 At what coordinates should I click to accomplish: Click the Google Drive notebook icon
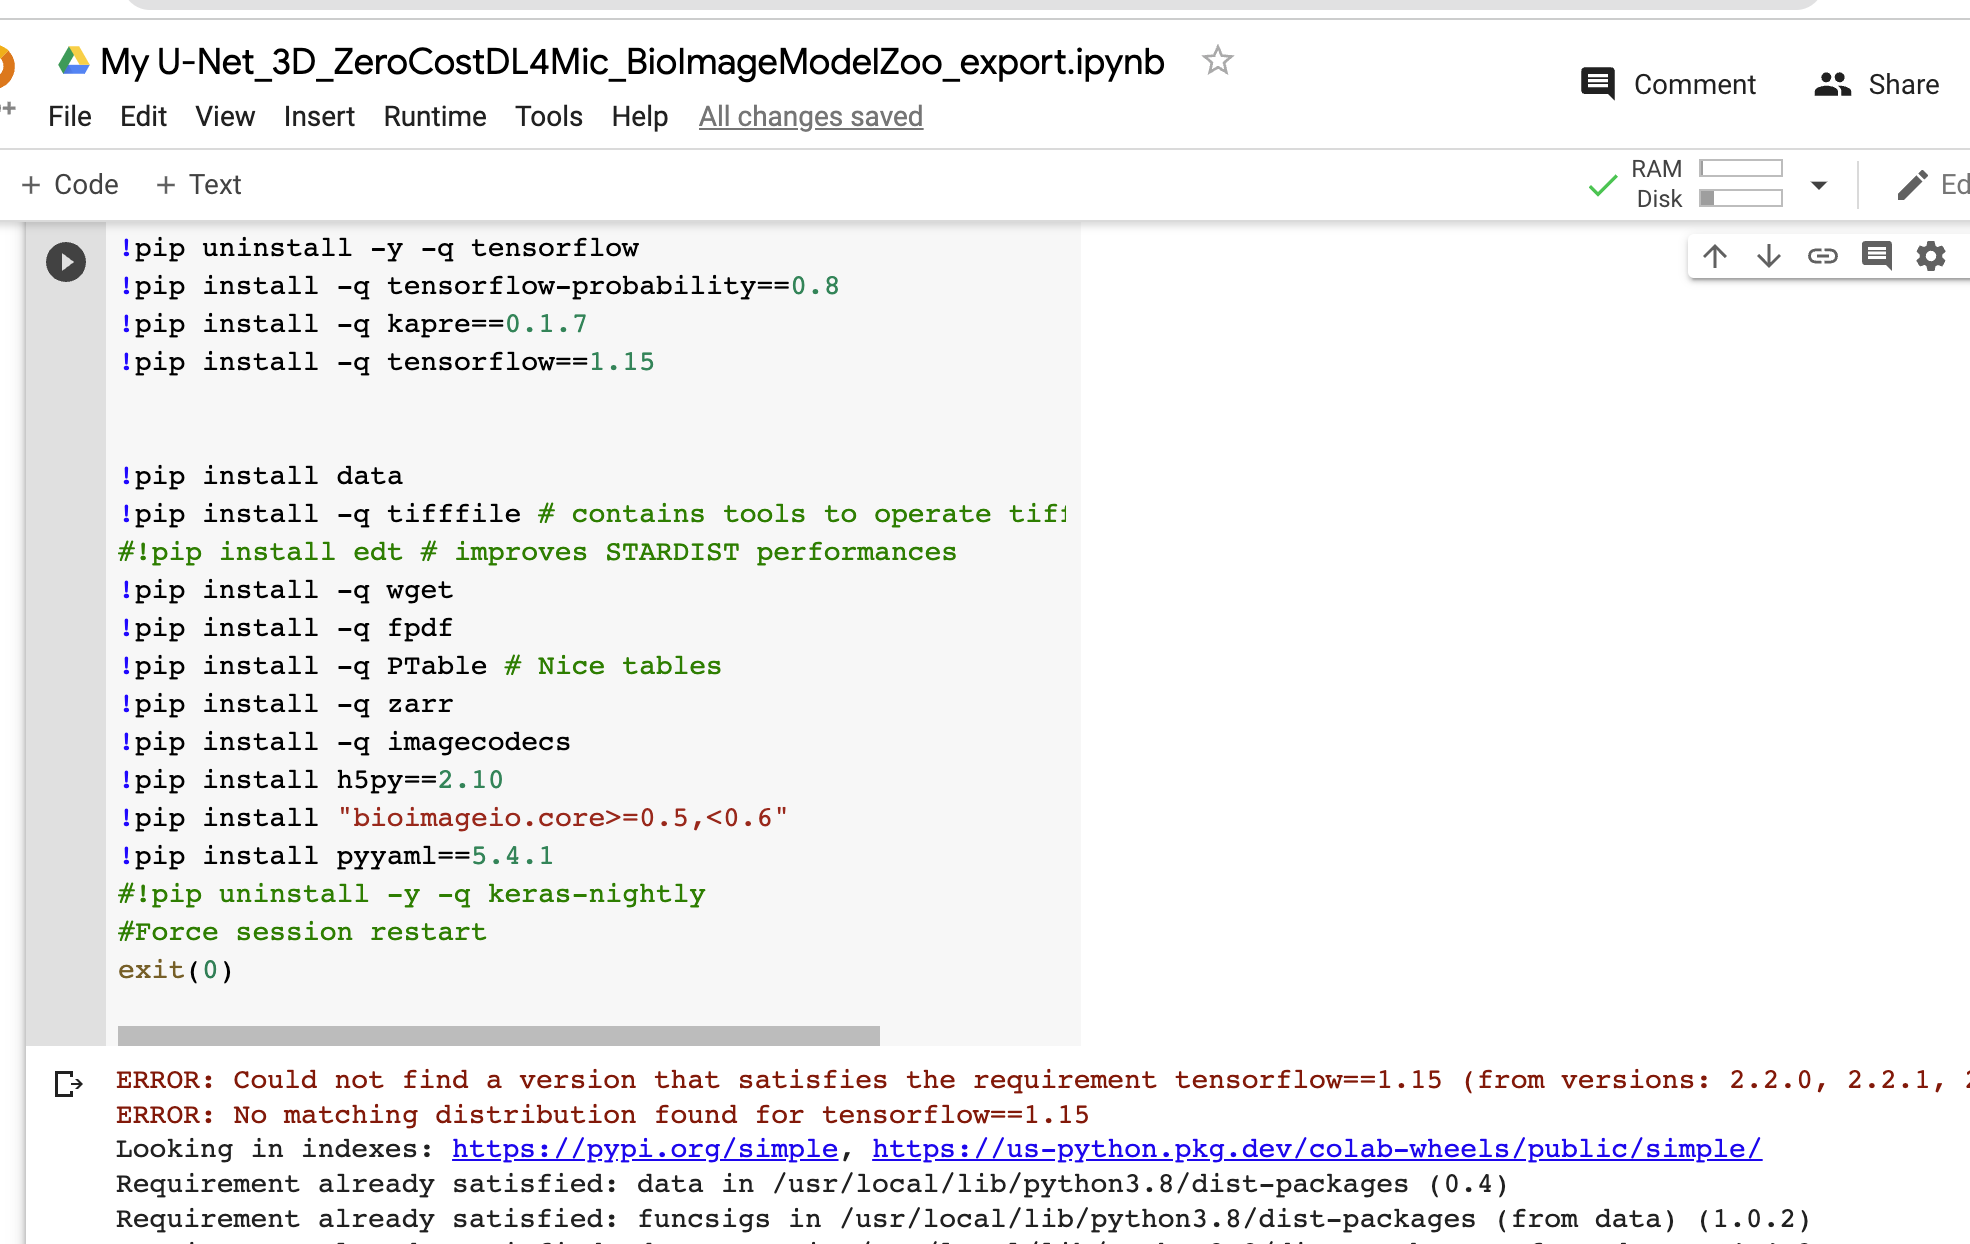[73, 61]
